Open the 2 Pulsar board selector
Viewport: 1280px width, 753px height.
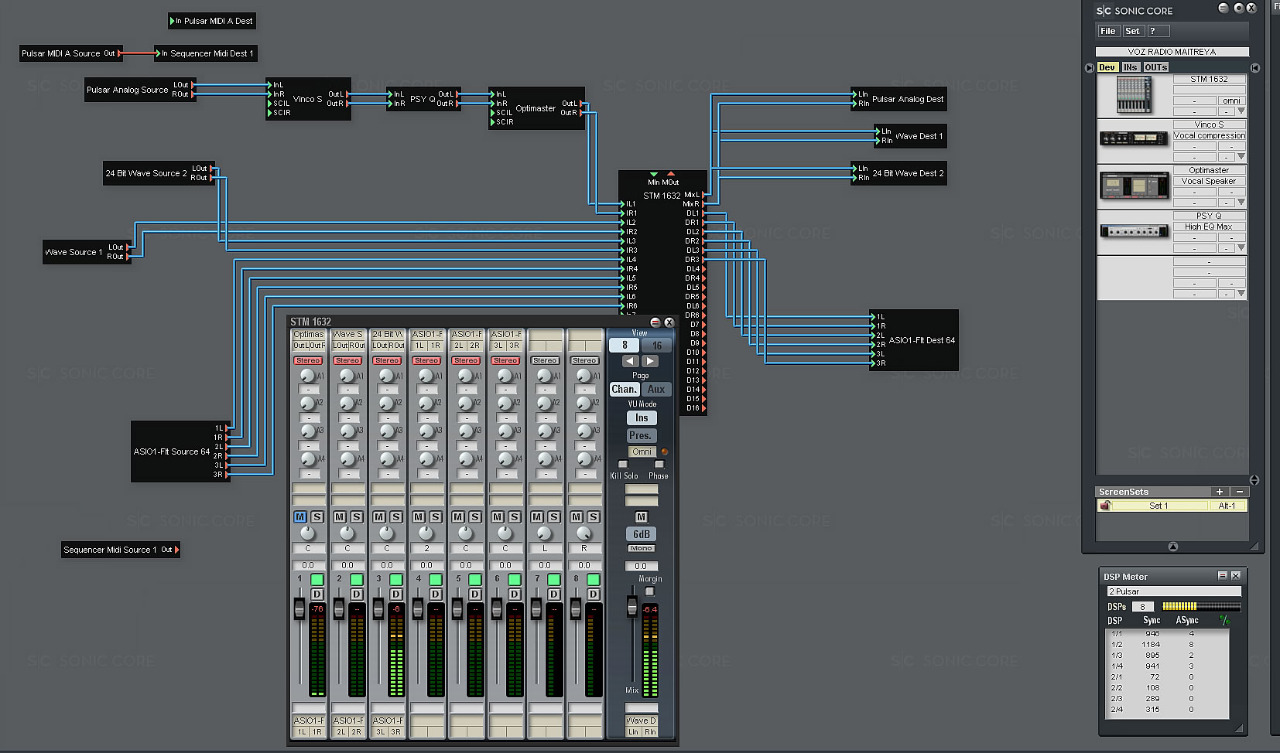tap(1174, 591)
